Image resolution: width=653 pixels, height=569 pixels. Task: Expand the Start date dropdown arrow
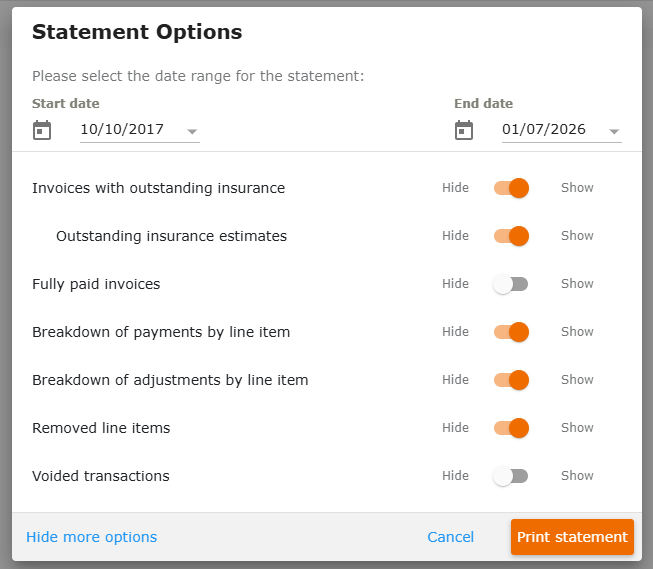[192, 132]
